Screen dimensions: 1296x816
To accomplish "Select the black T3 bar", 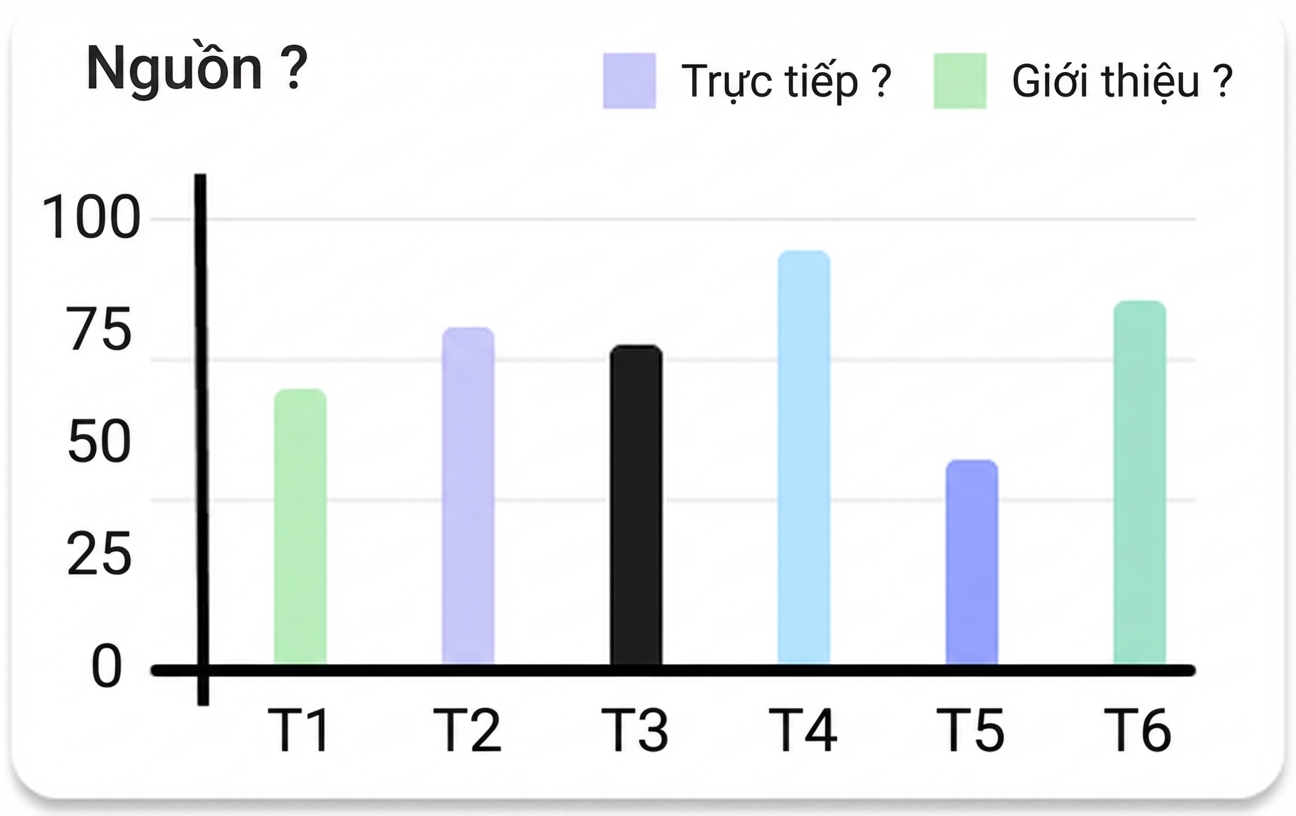I will [x=636, y=504].
